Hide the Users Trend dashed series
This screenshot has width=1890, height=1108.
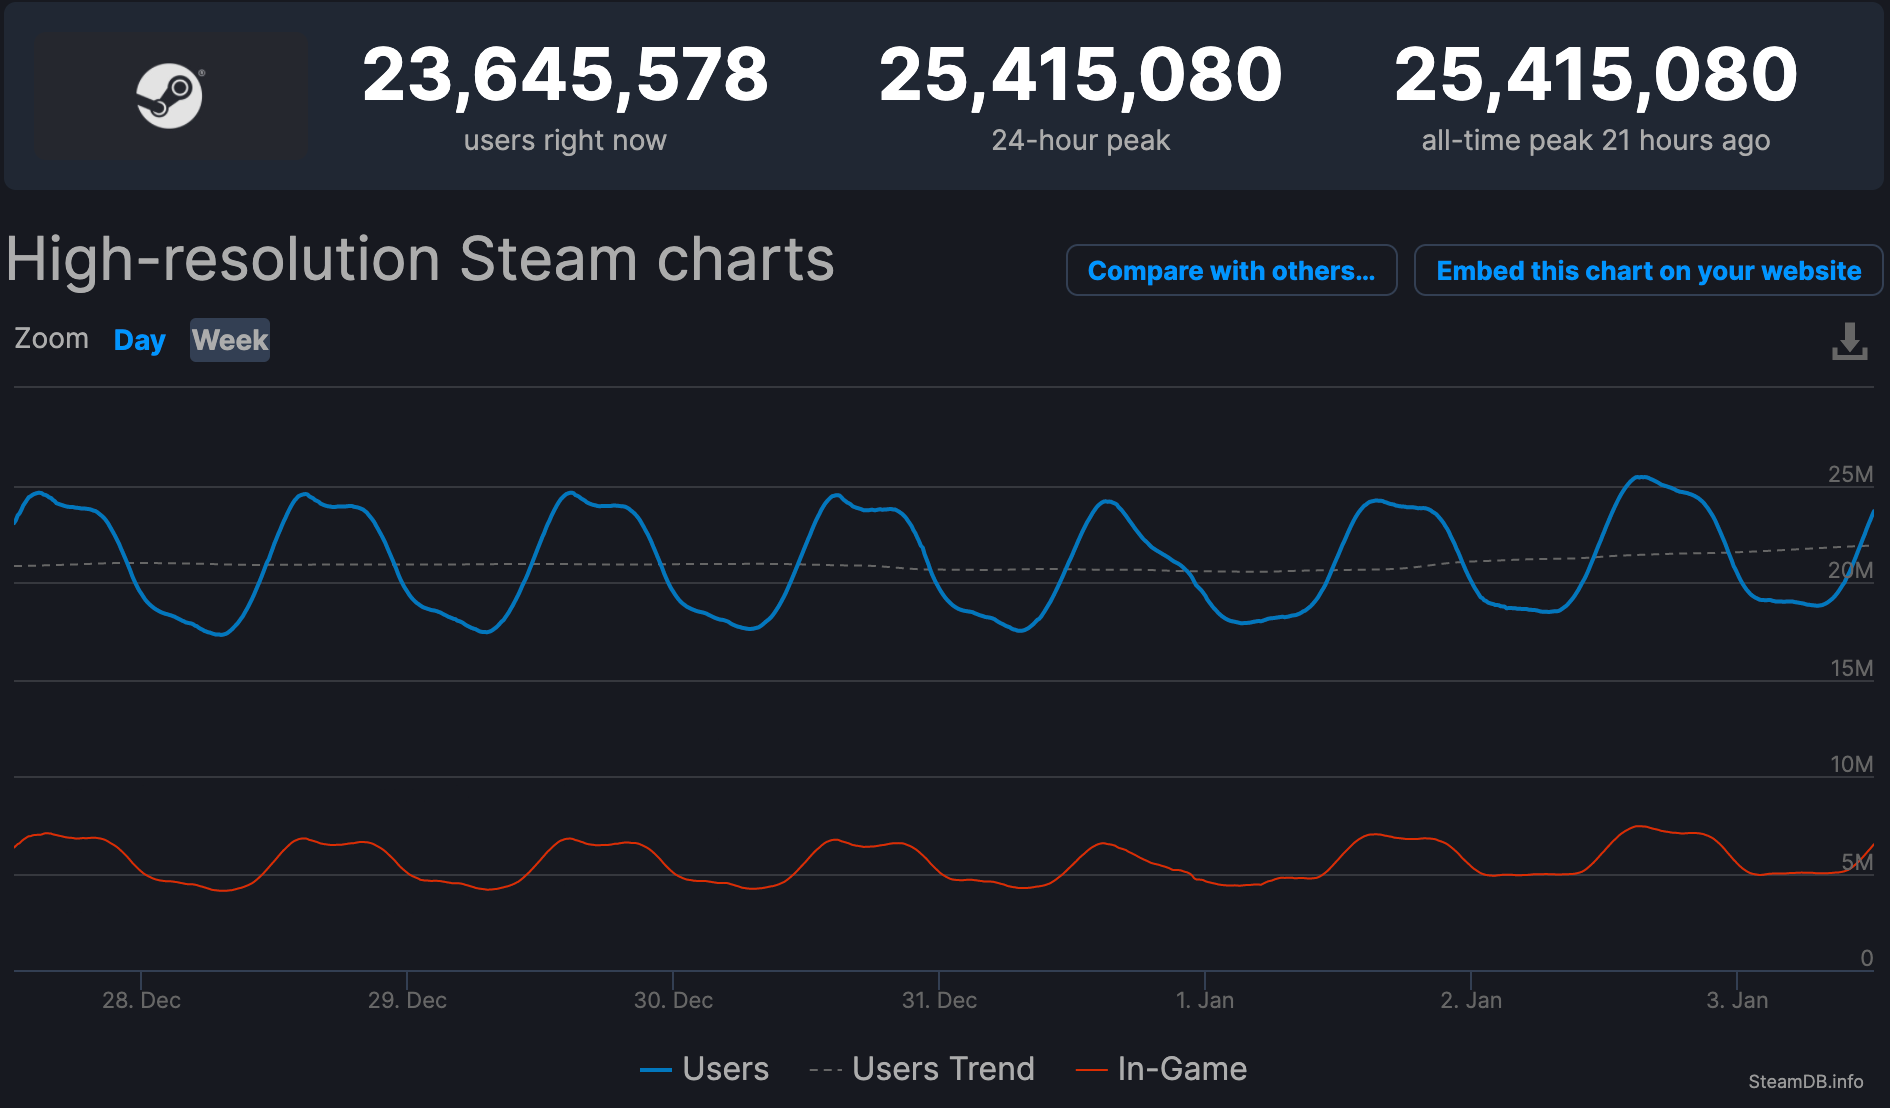922,1069
